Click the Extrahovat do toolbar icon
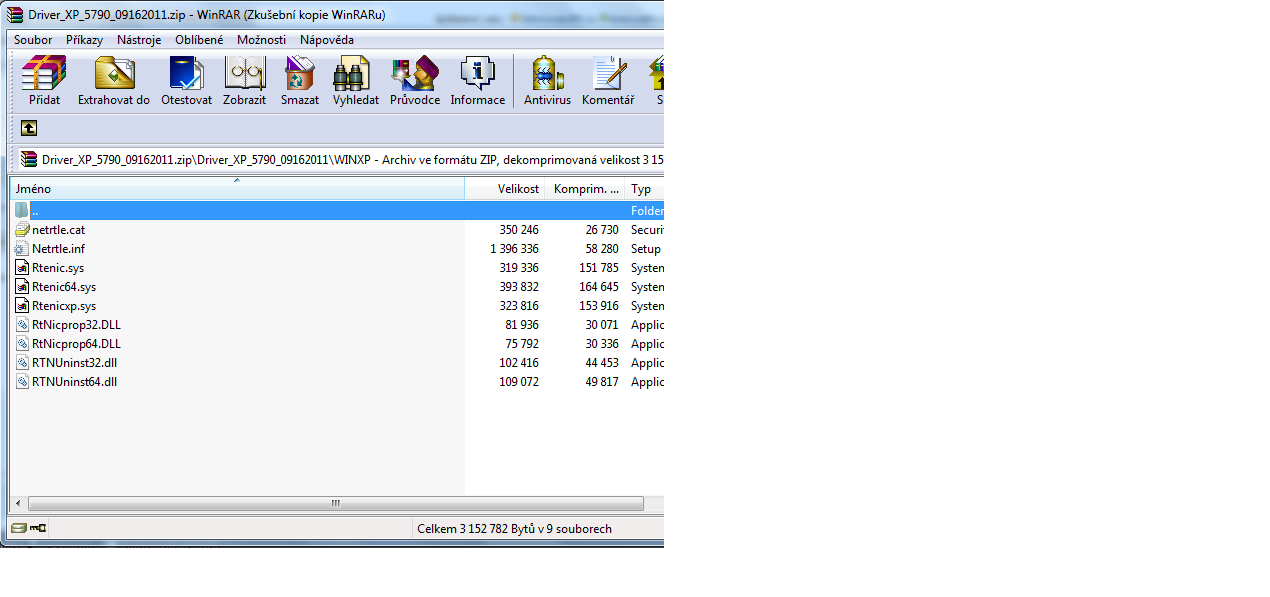The width and height of the screenshot is (1270, 597). [x=114, y=74]
